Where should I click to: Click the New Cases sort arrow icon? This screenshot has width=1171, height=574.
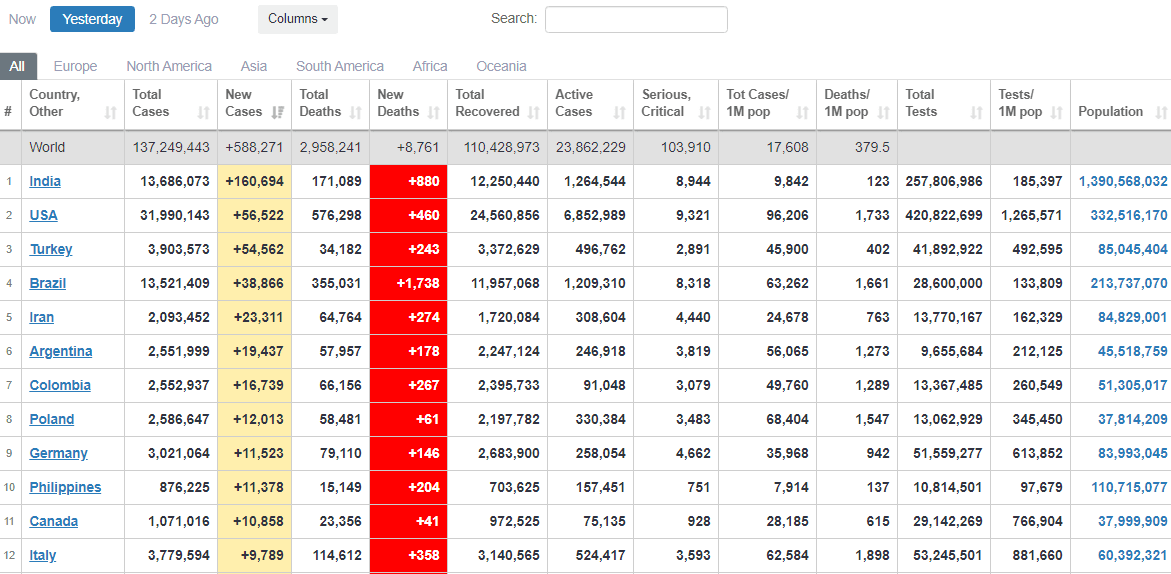click(x=278, y=112)
